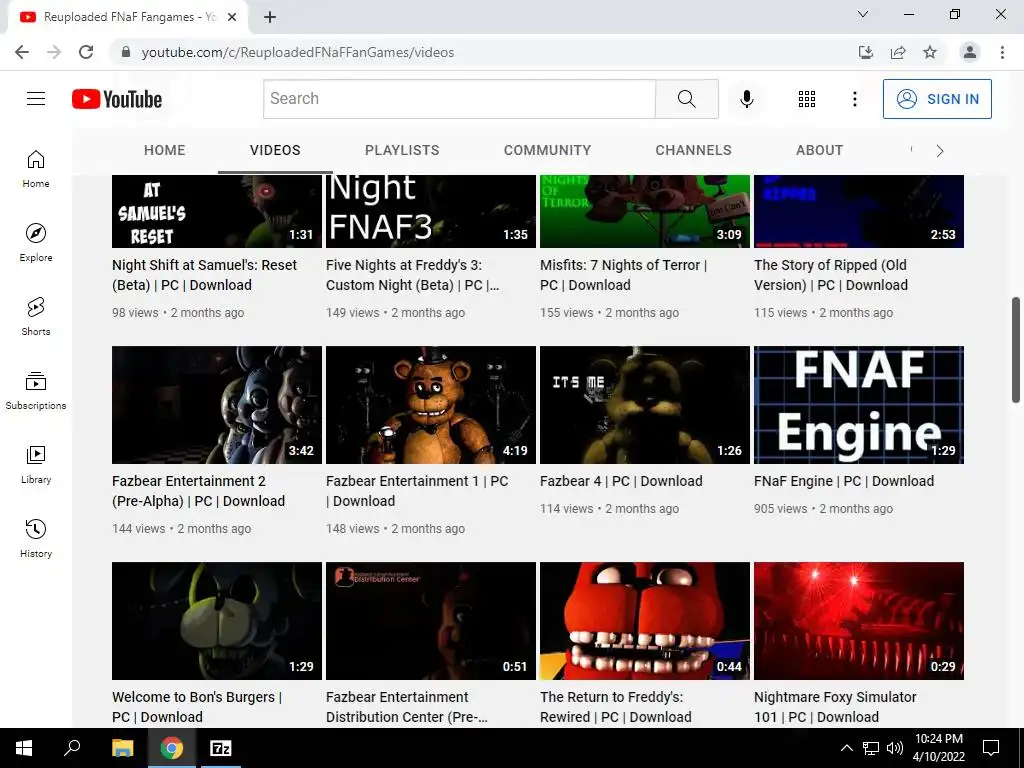The width and height of the screenshot is (1024, 768).
Task: Click the Nightmare Foxy Simulator thumbnail
Action: click(859, 621)
